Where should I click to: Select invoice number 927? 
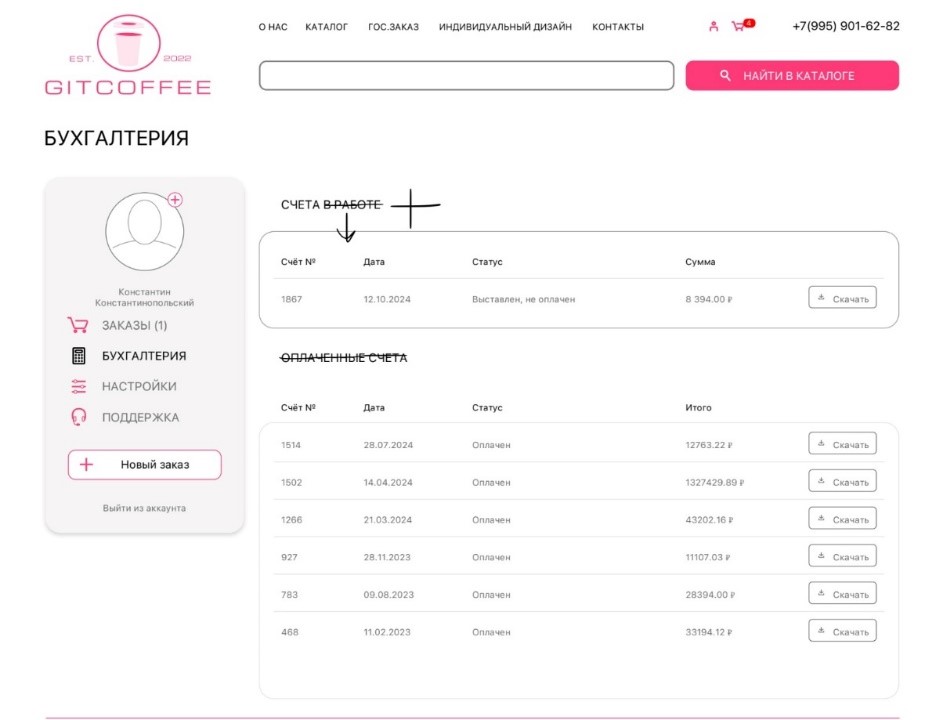coord(289,557)
